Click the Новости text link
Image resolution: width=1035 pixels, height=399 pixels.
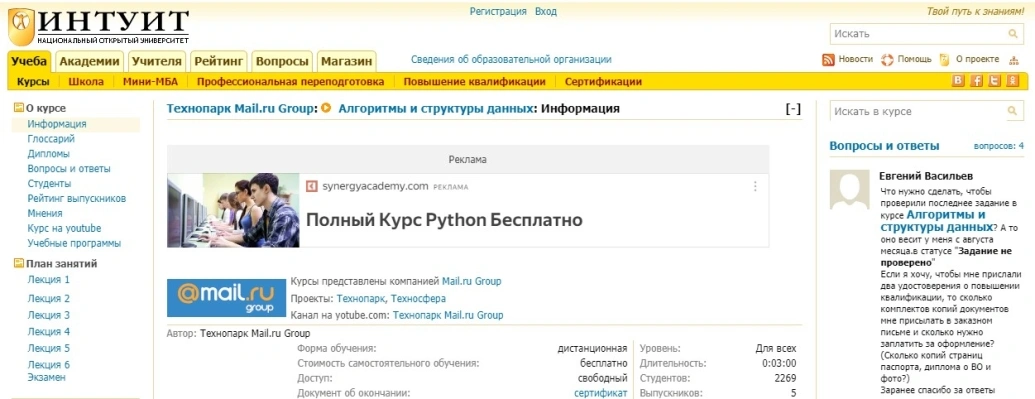[856, 59]
